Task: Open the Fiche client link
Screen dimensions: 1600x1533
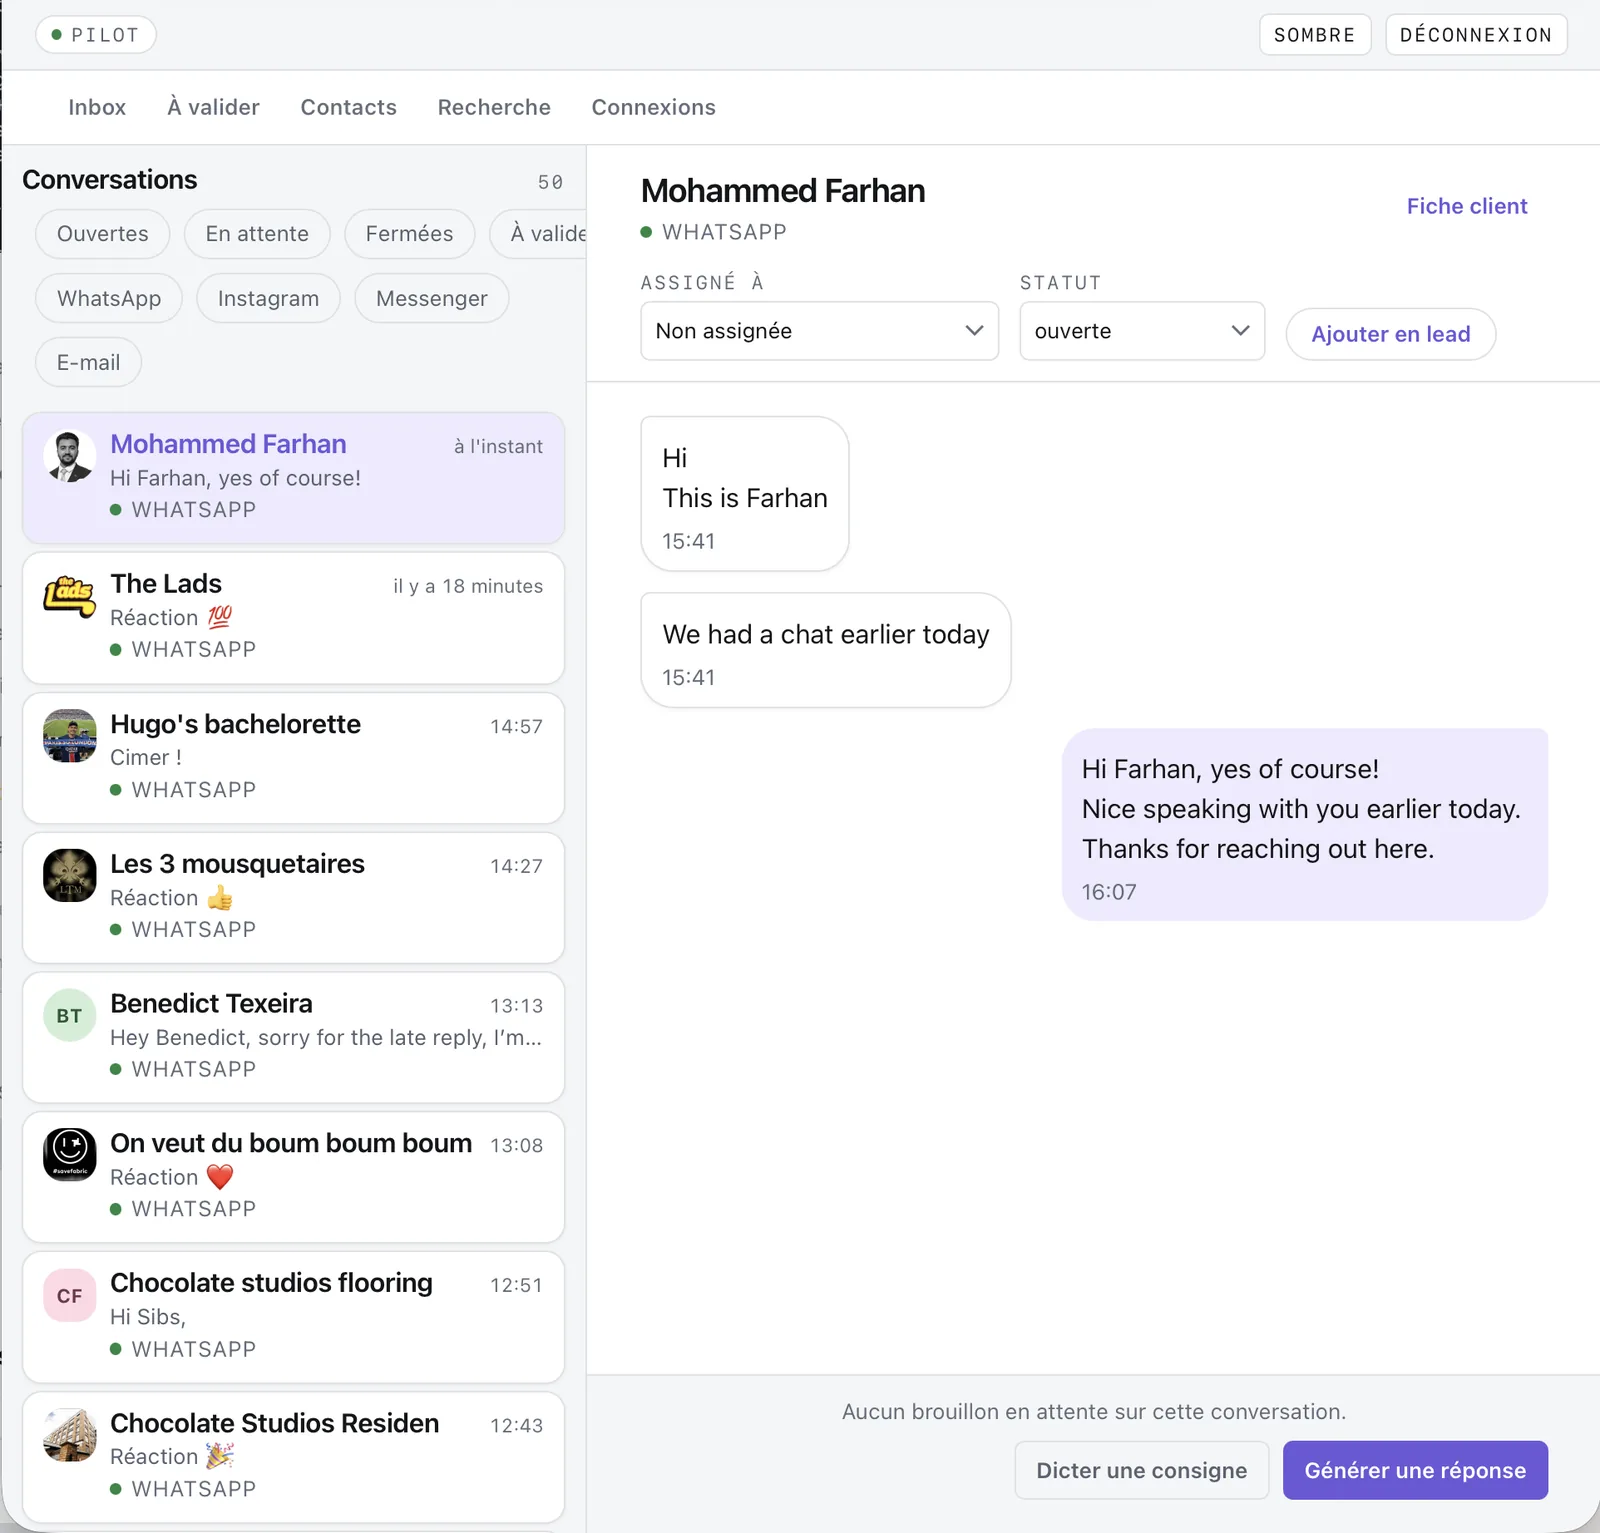Action: tap(1467, 206)
